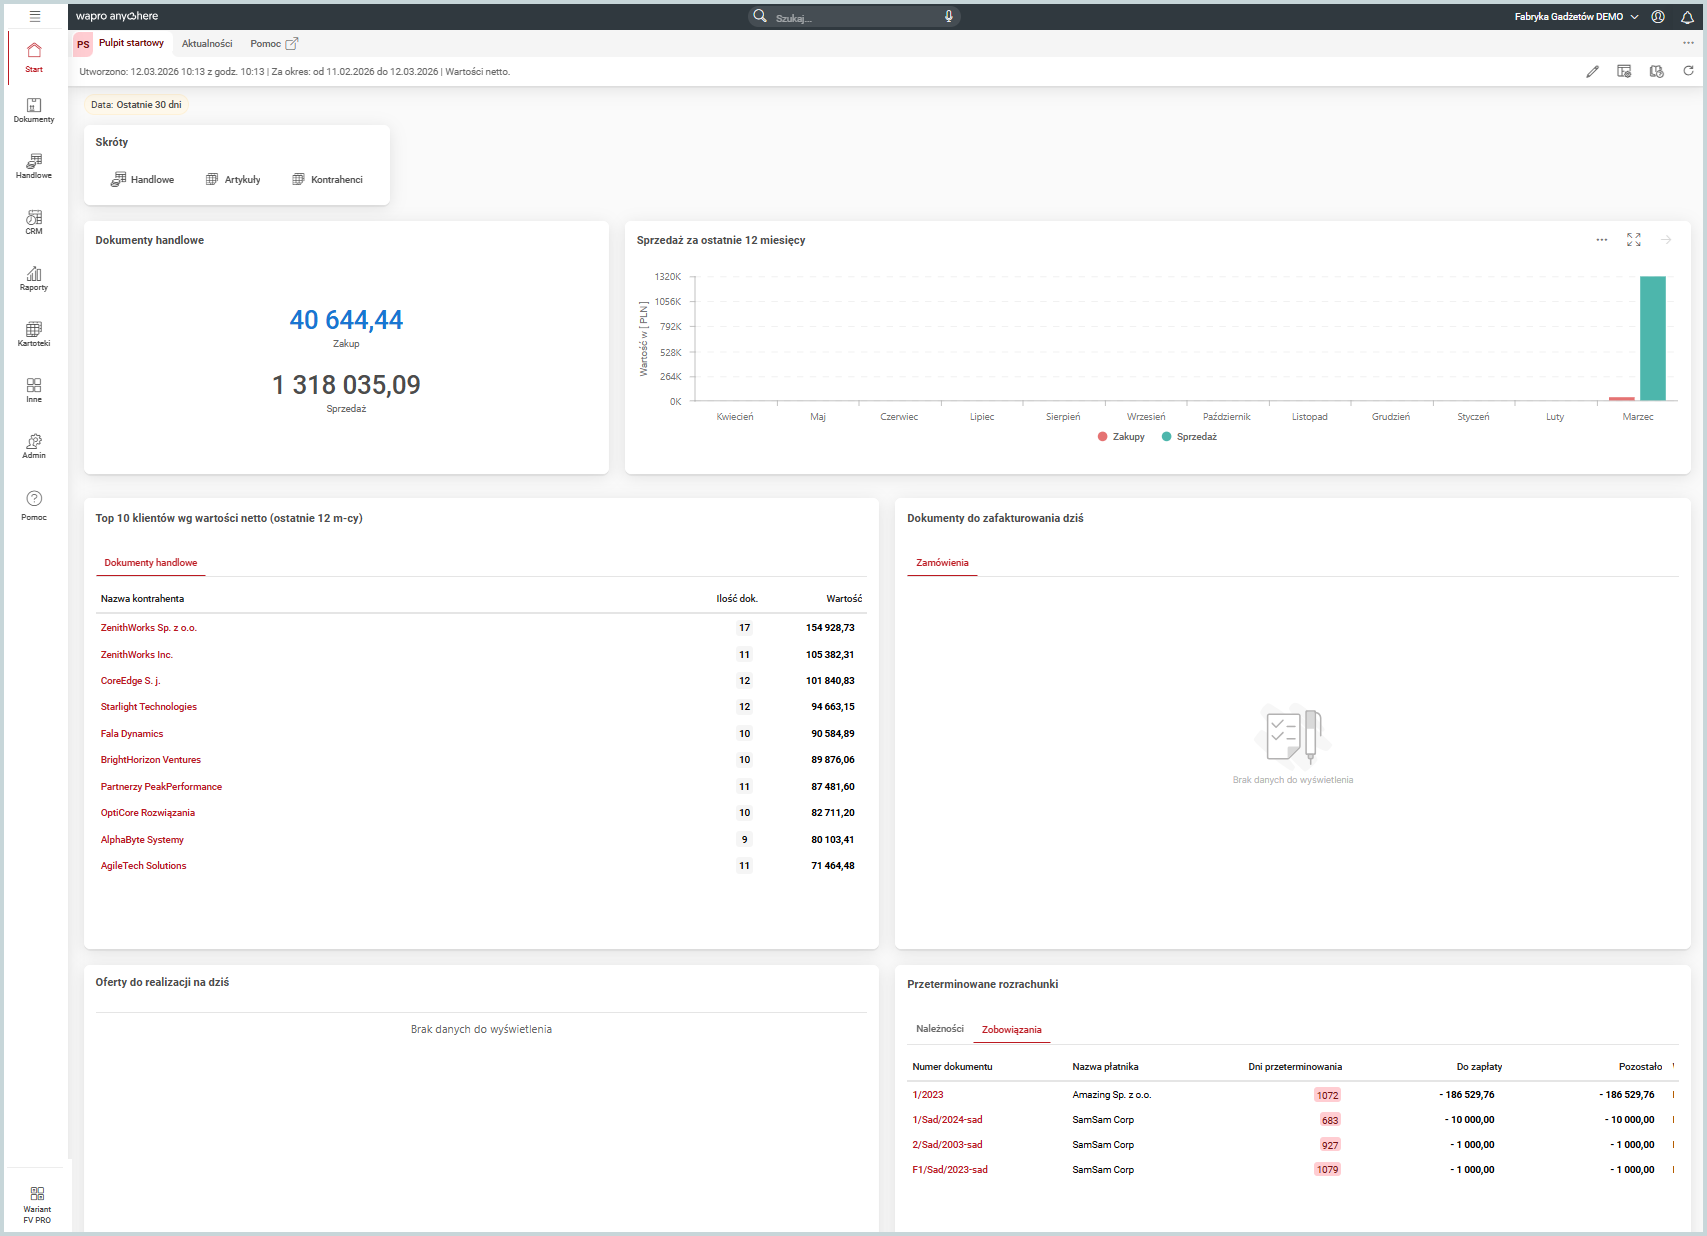
Task: Open client AgileTech Solutions
Action: pos(143,866)
